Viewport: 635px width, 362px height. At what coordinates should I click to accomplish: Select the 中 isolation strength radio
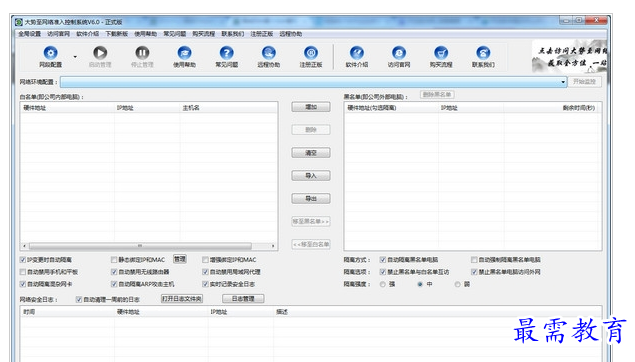click(x=420, y=284)
